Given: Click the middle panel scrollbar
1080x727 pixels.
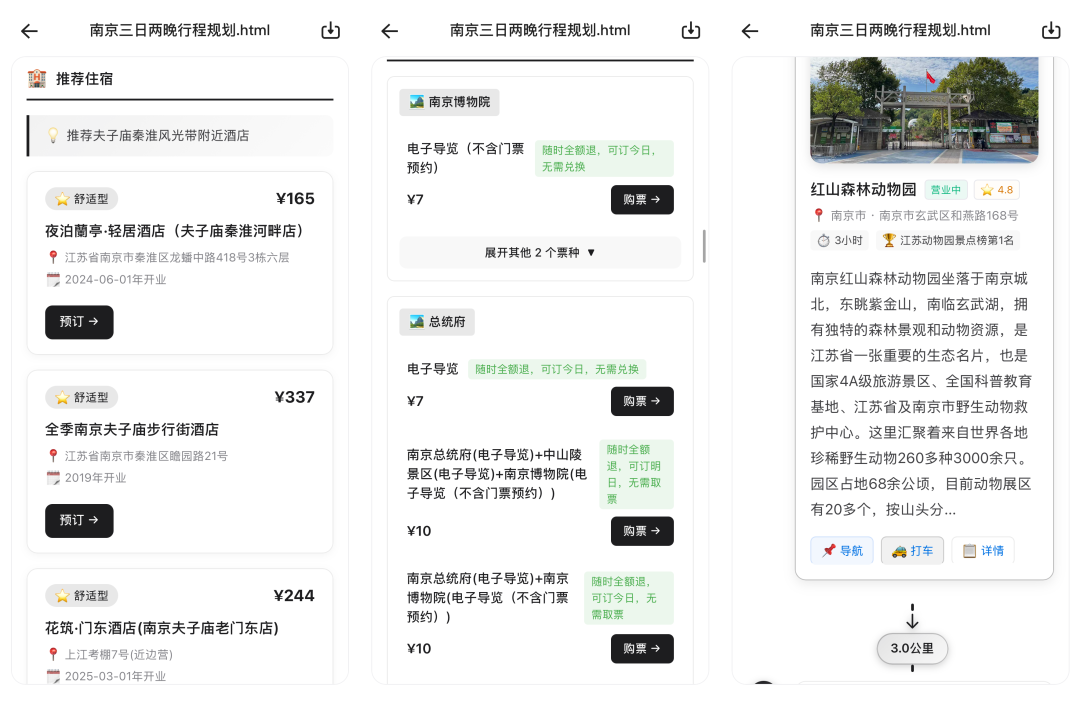Looking at the screenshot, I should point(705,246).
